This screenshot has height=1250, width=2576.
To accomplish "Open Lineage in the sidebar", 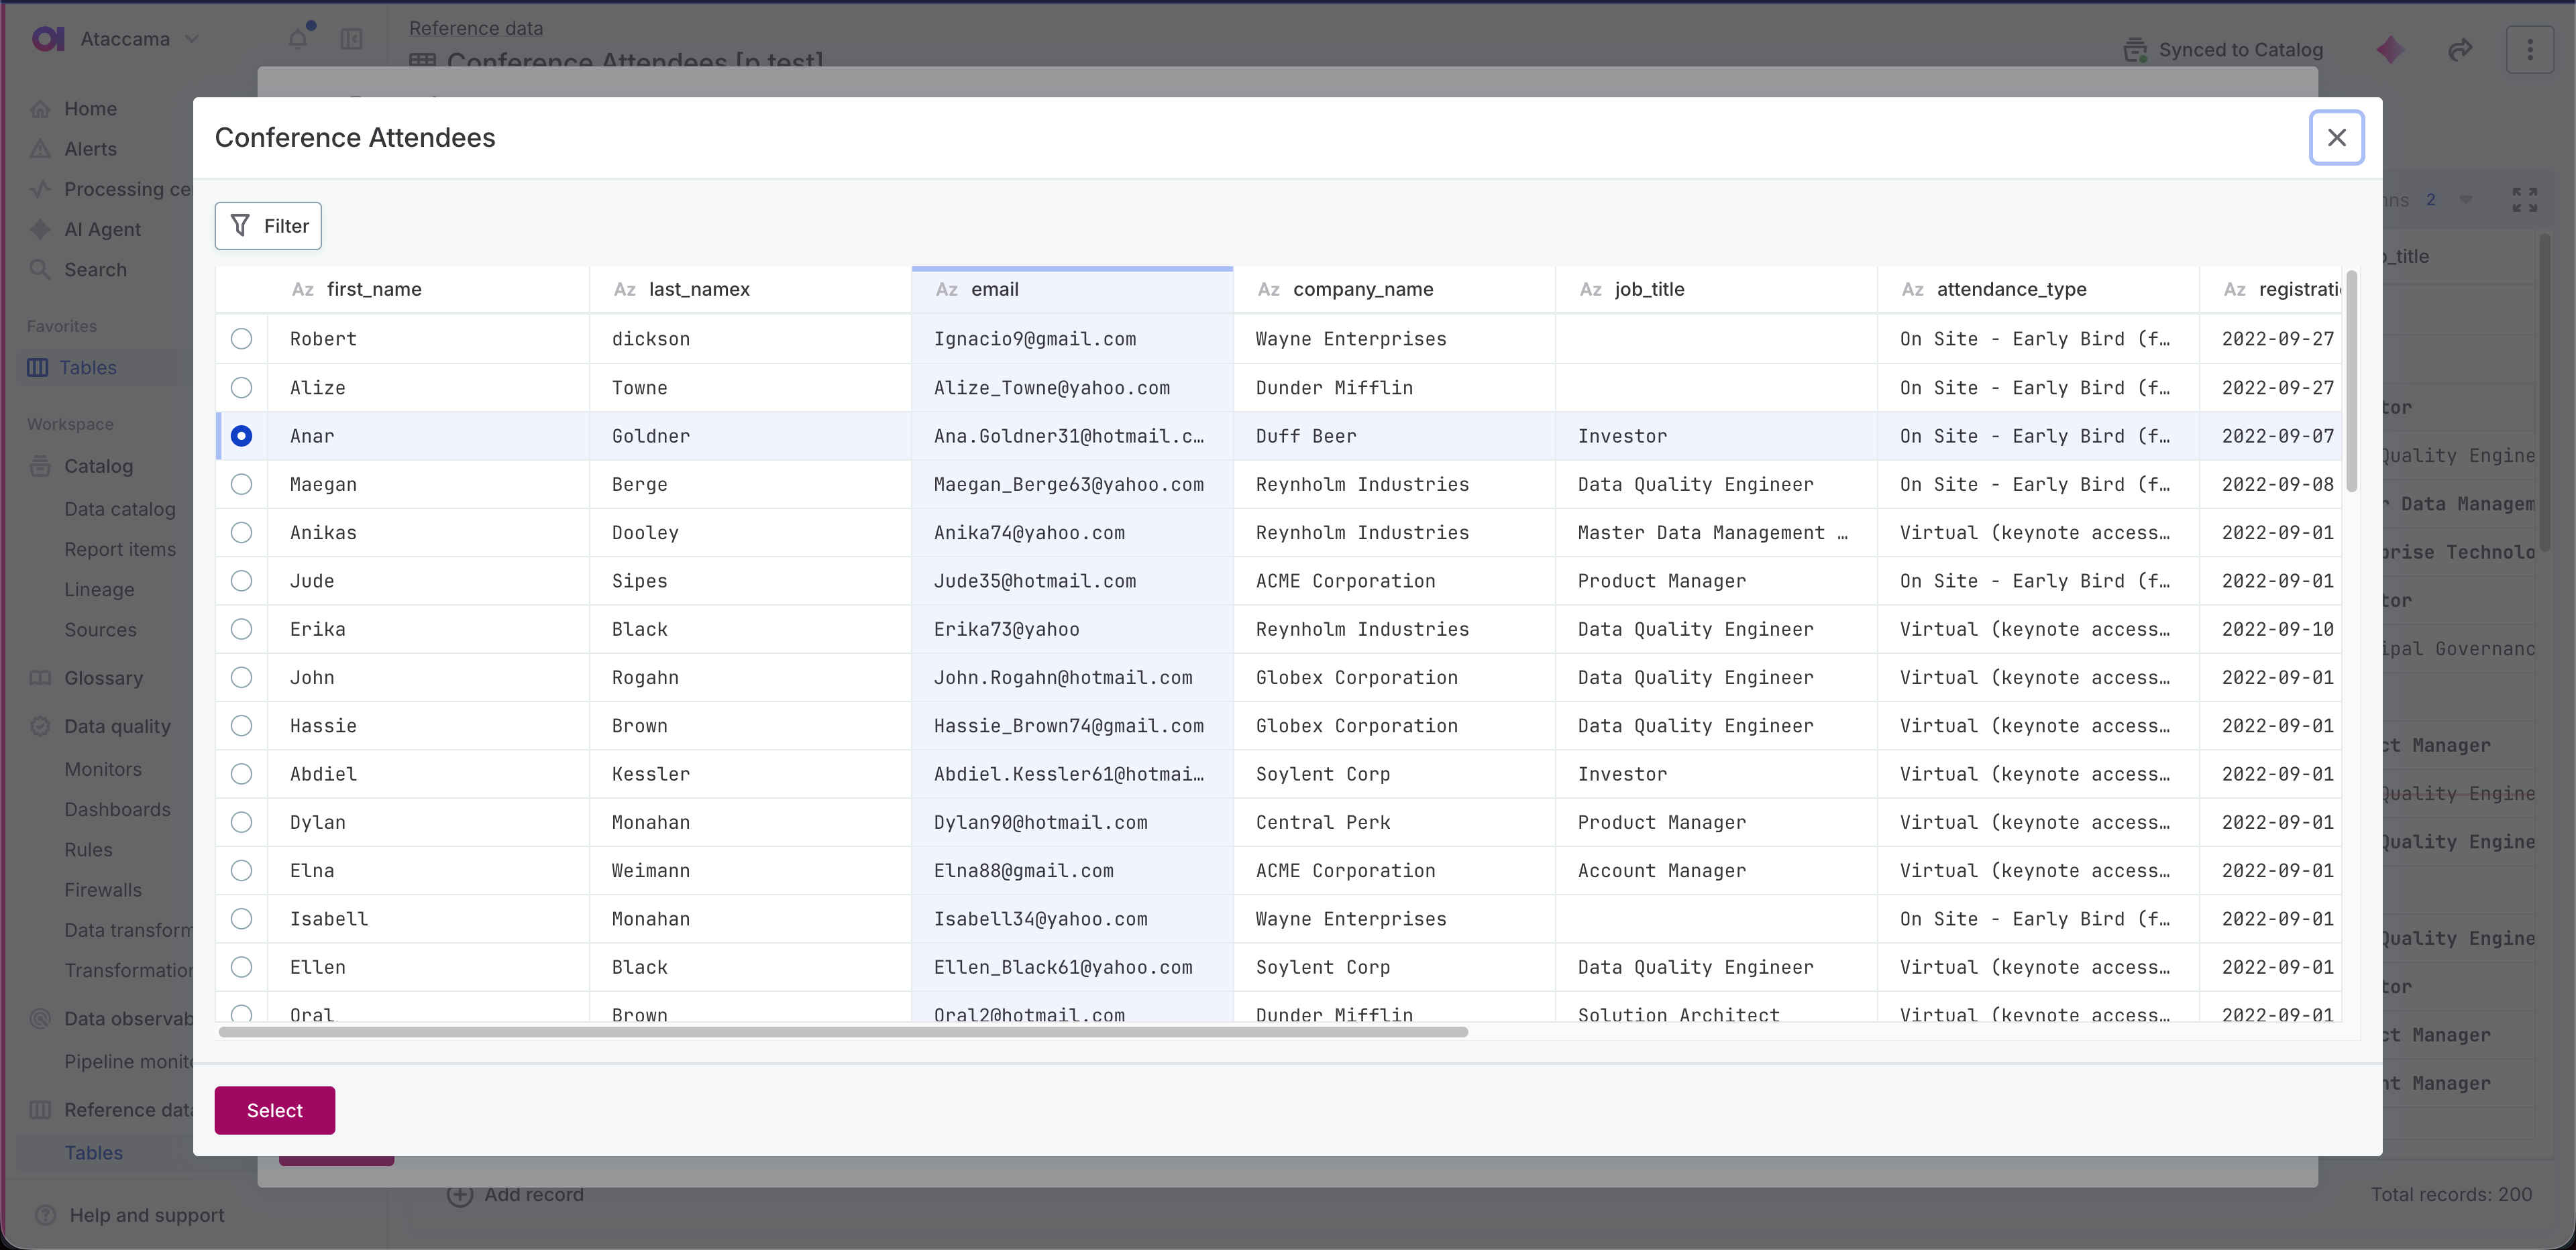I will pos(99,589).
